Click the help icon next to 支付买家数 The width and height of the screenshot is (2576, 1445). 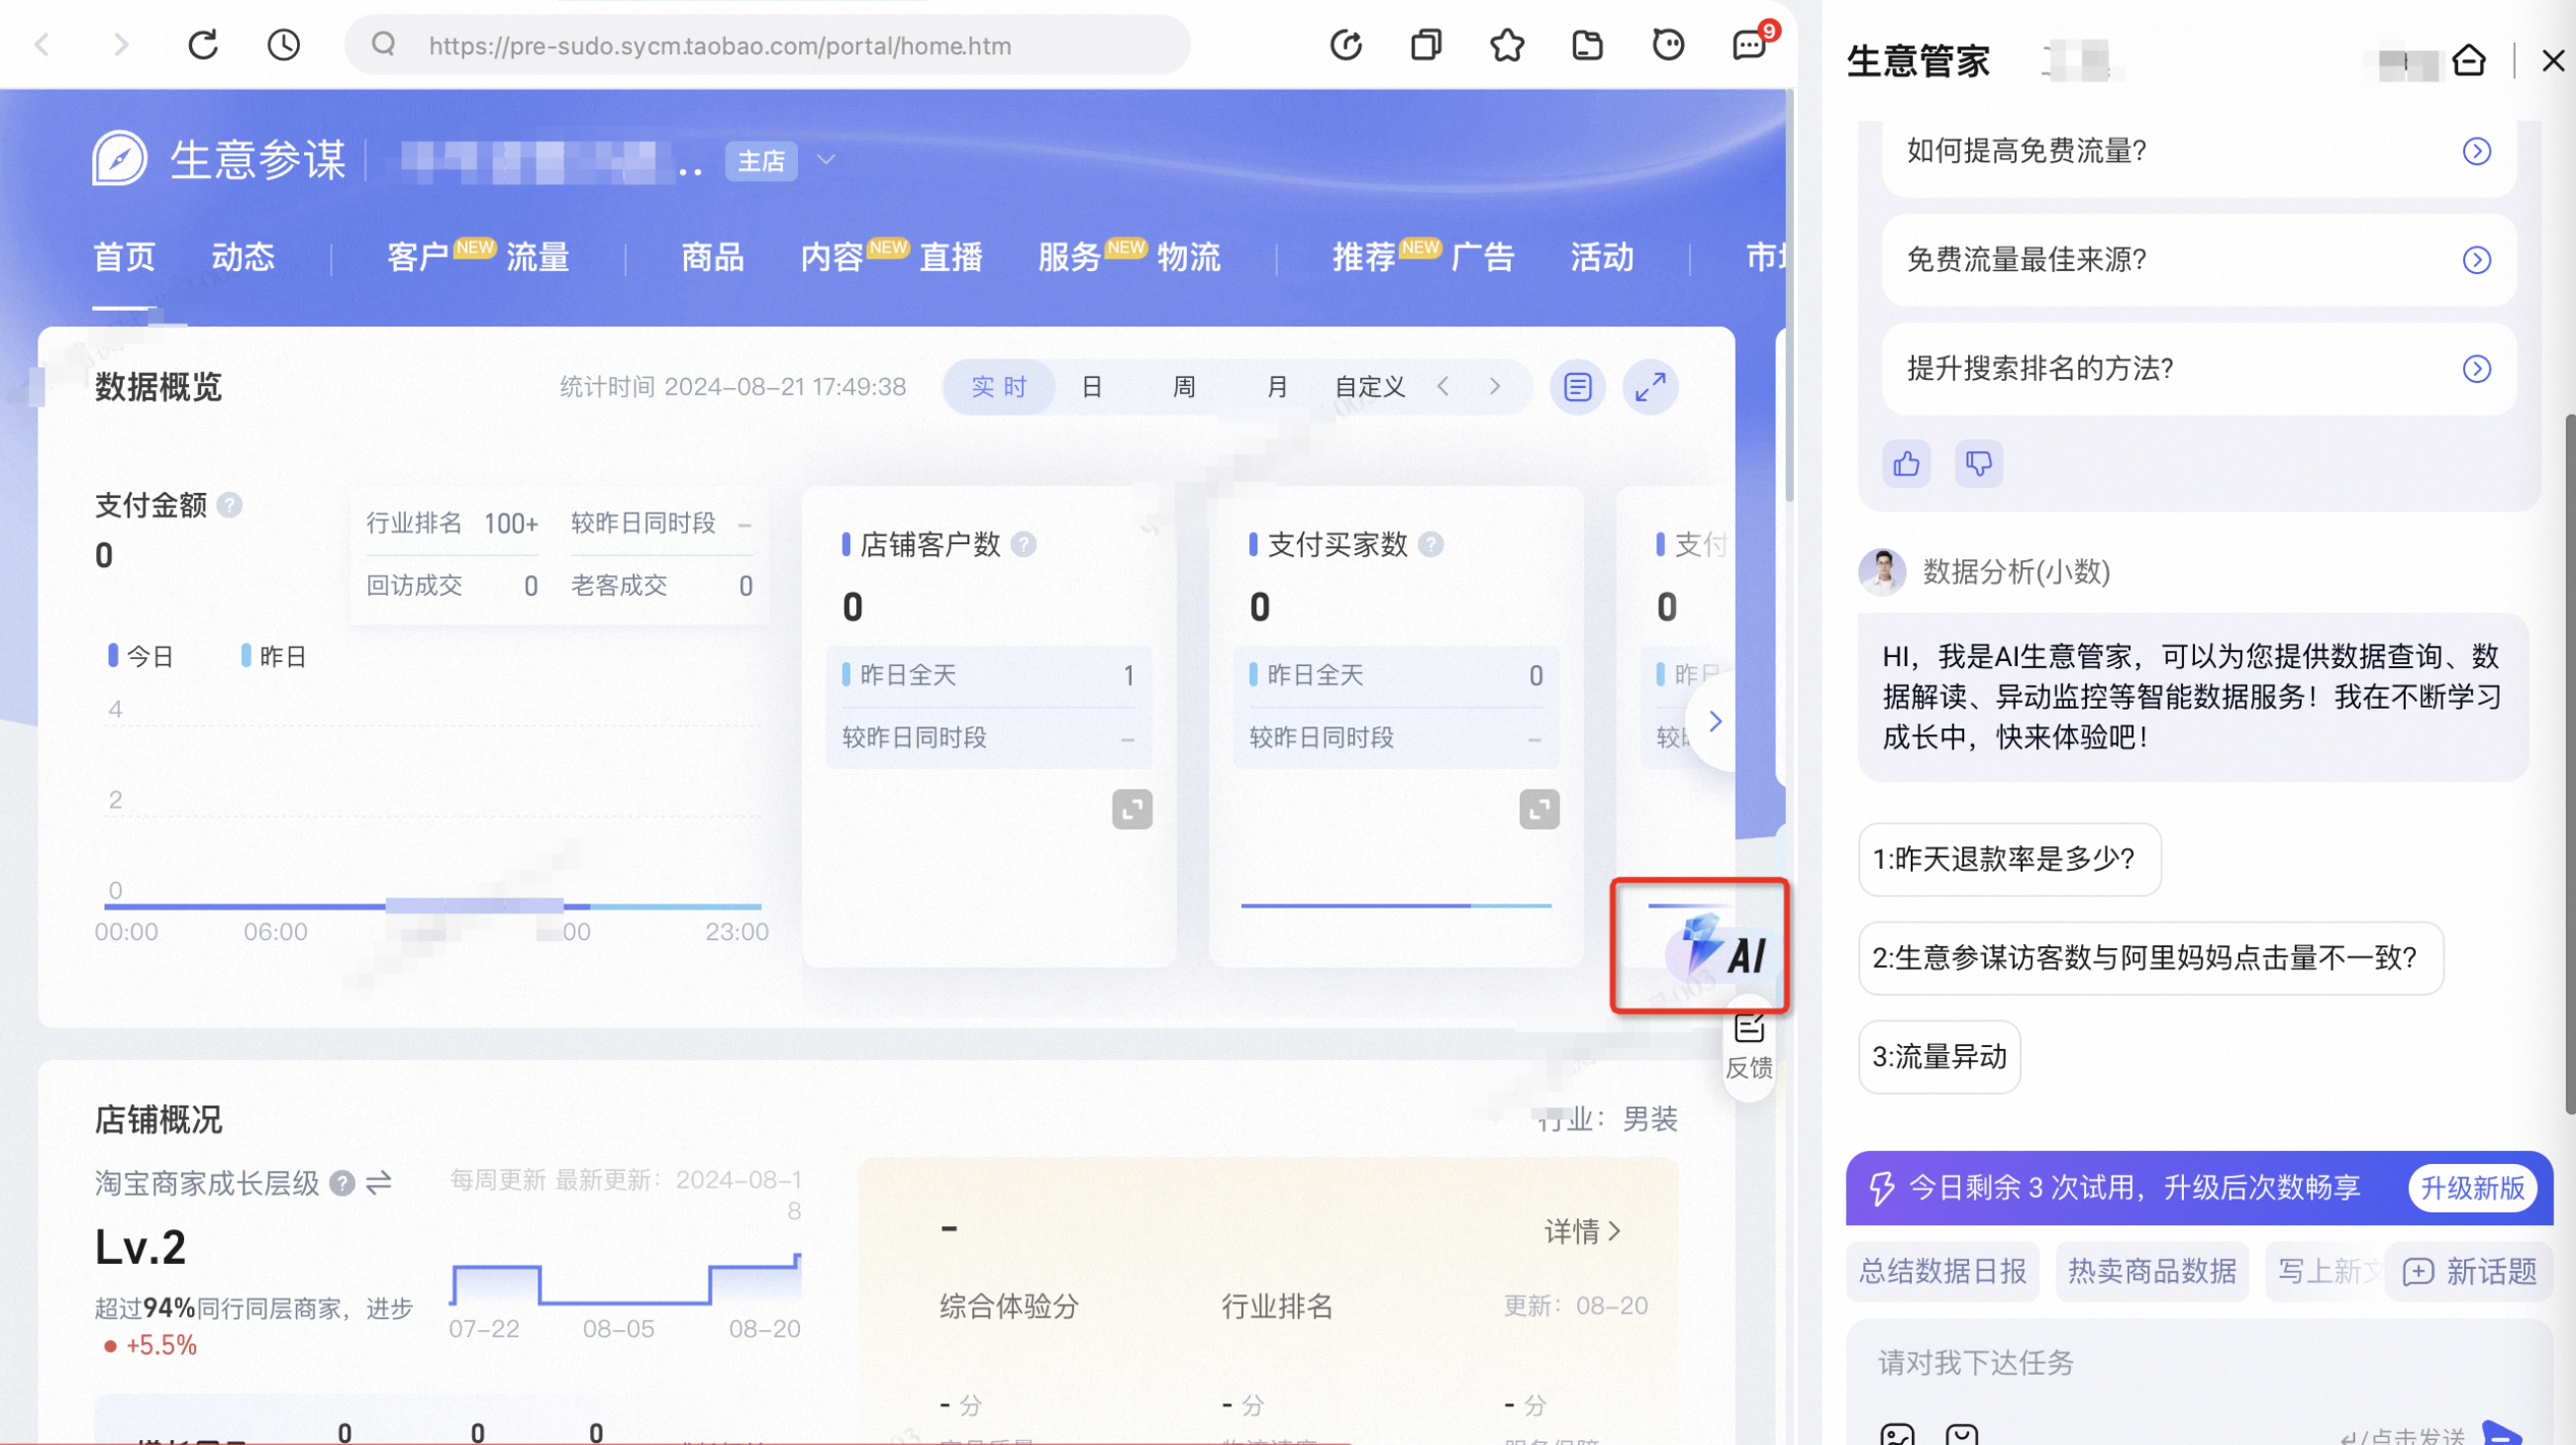coord(1431,544)
